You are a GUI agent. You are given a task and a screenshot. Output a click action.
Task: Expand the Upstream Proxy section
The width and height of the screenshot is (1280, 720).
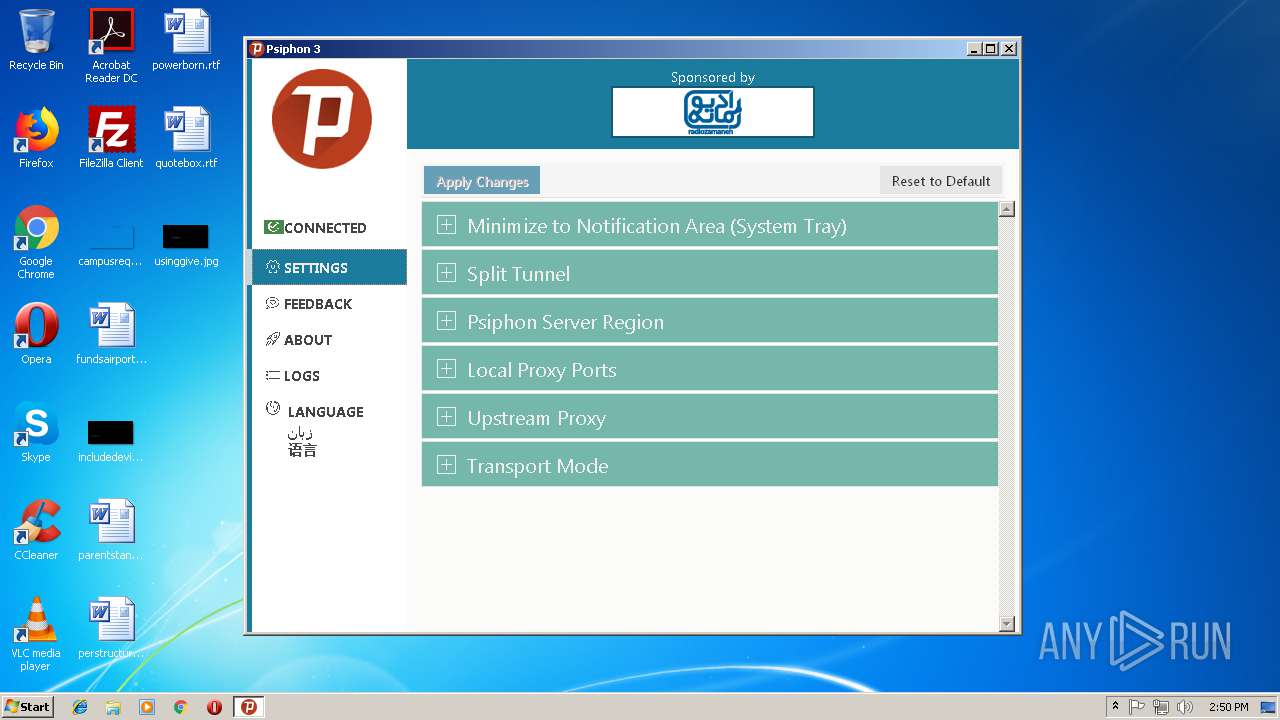click(710, 417)
